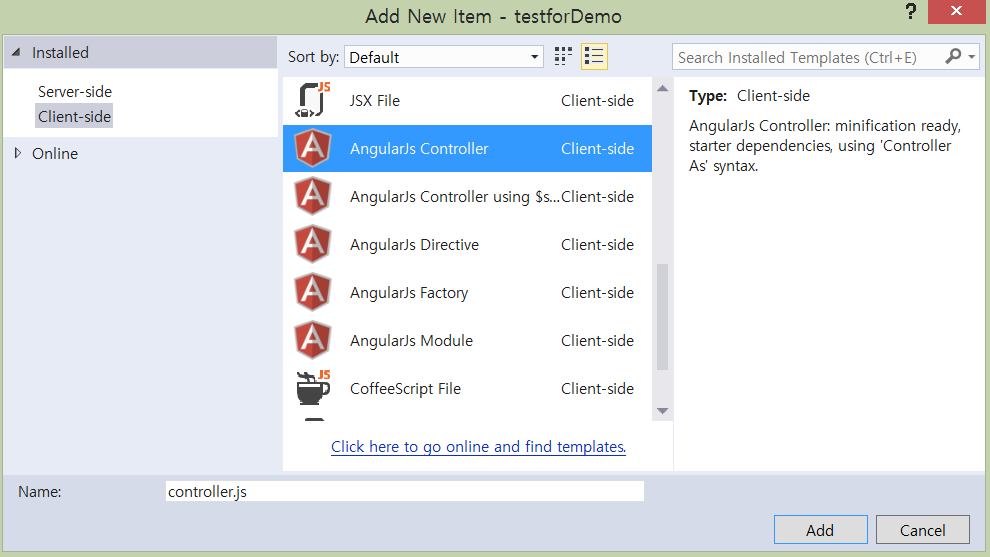
Task: Switch to medium icons list view
Action: [x=594, y=56]
